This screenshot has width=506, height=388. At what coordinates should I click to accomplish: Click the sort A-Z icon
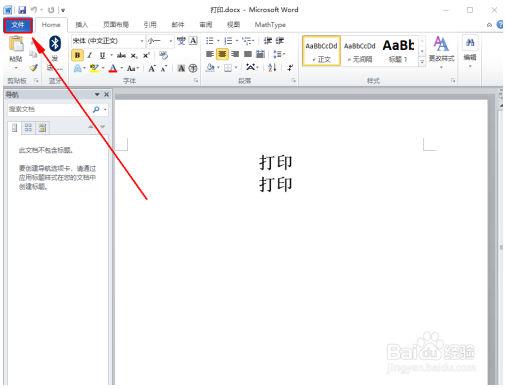coord(272,68)
